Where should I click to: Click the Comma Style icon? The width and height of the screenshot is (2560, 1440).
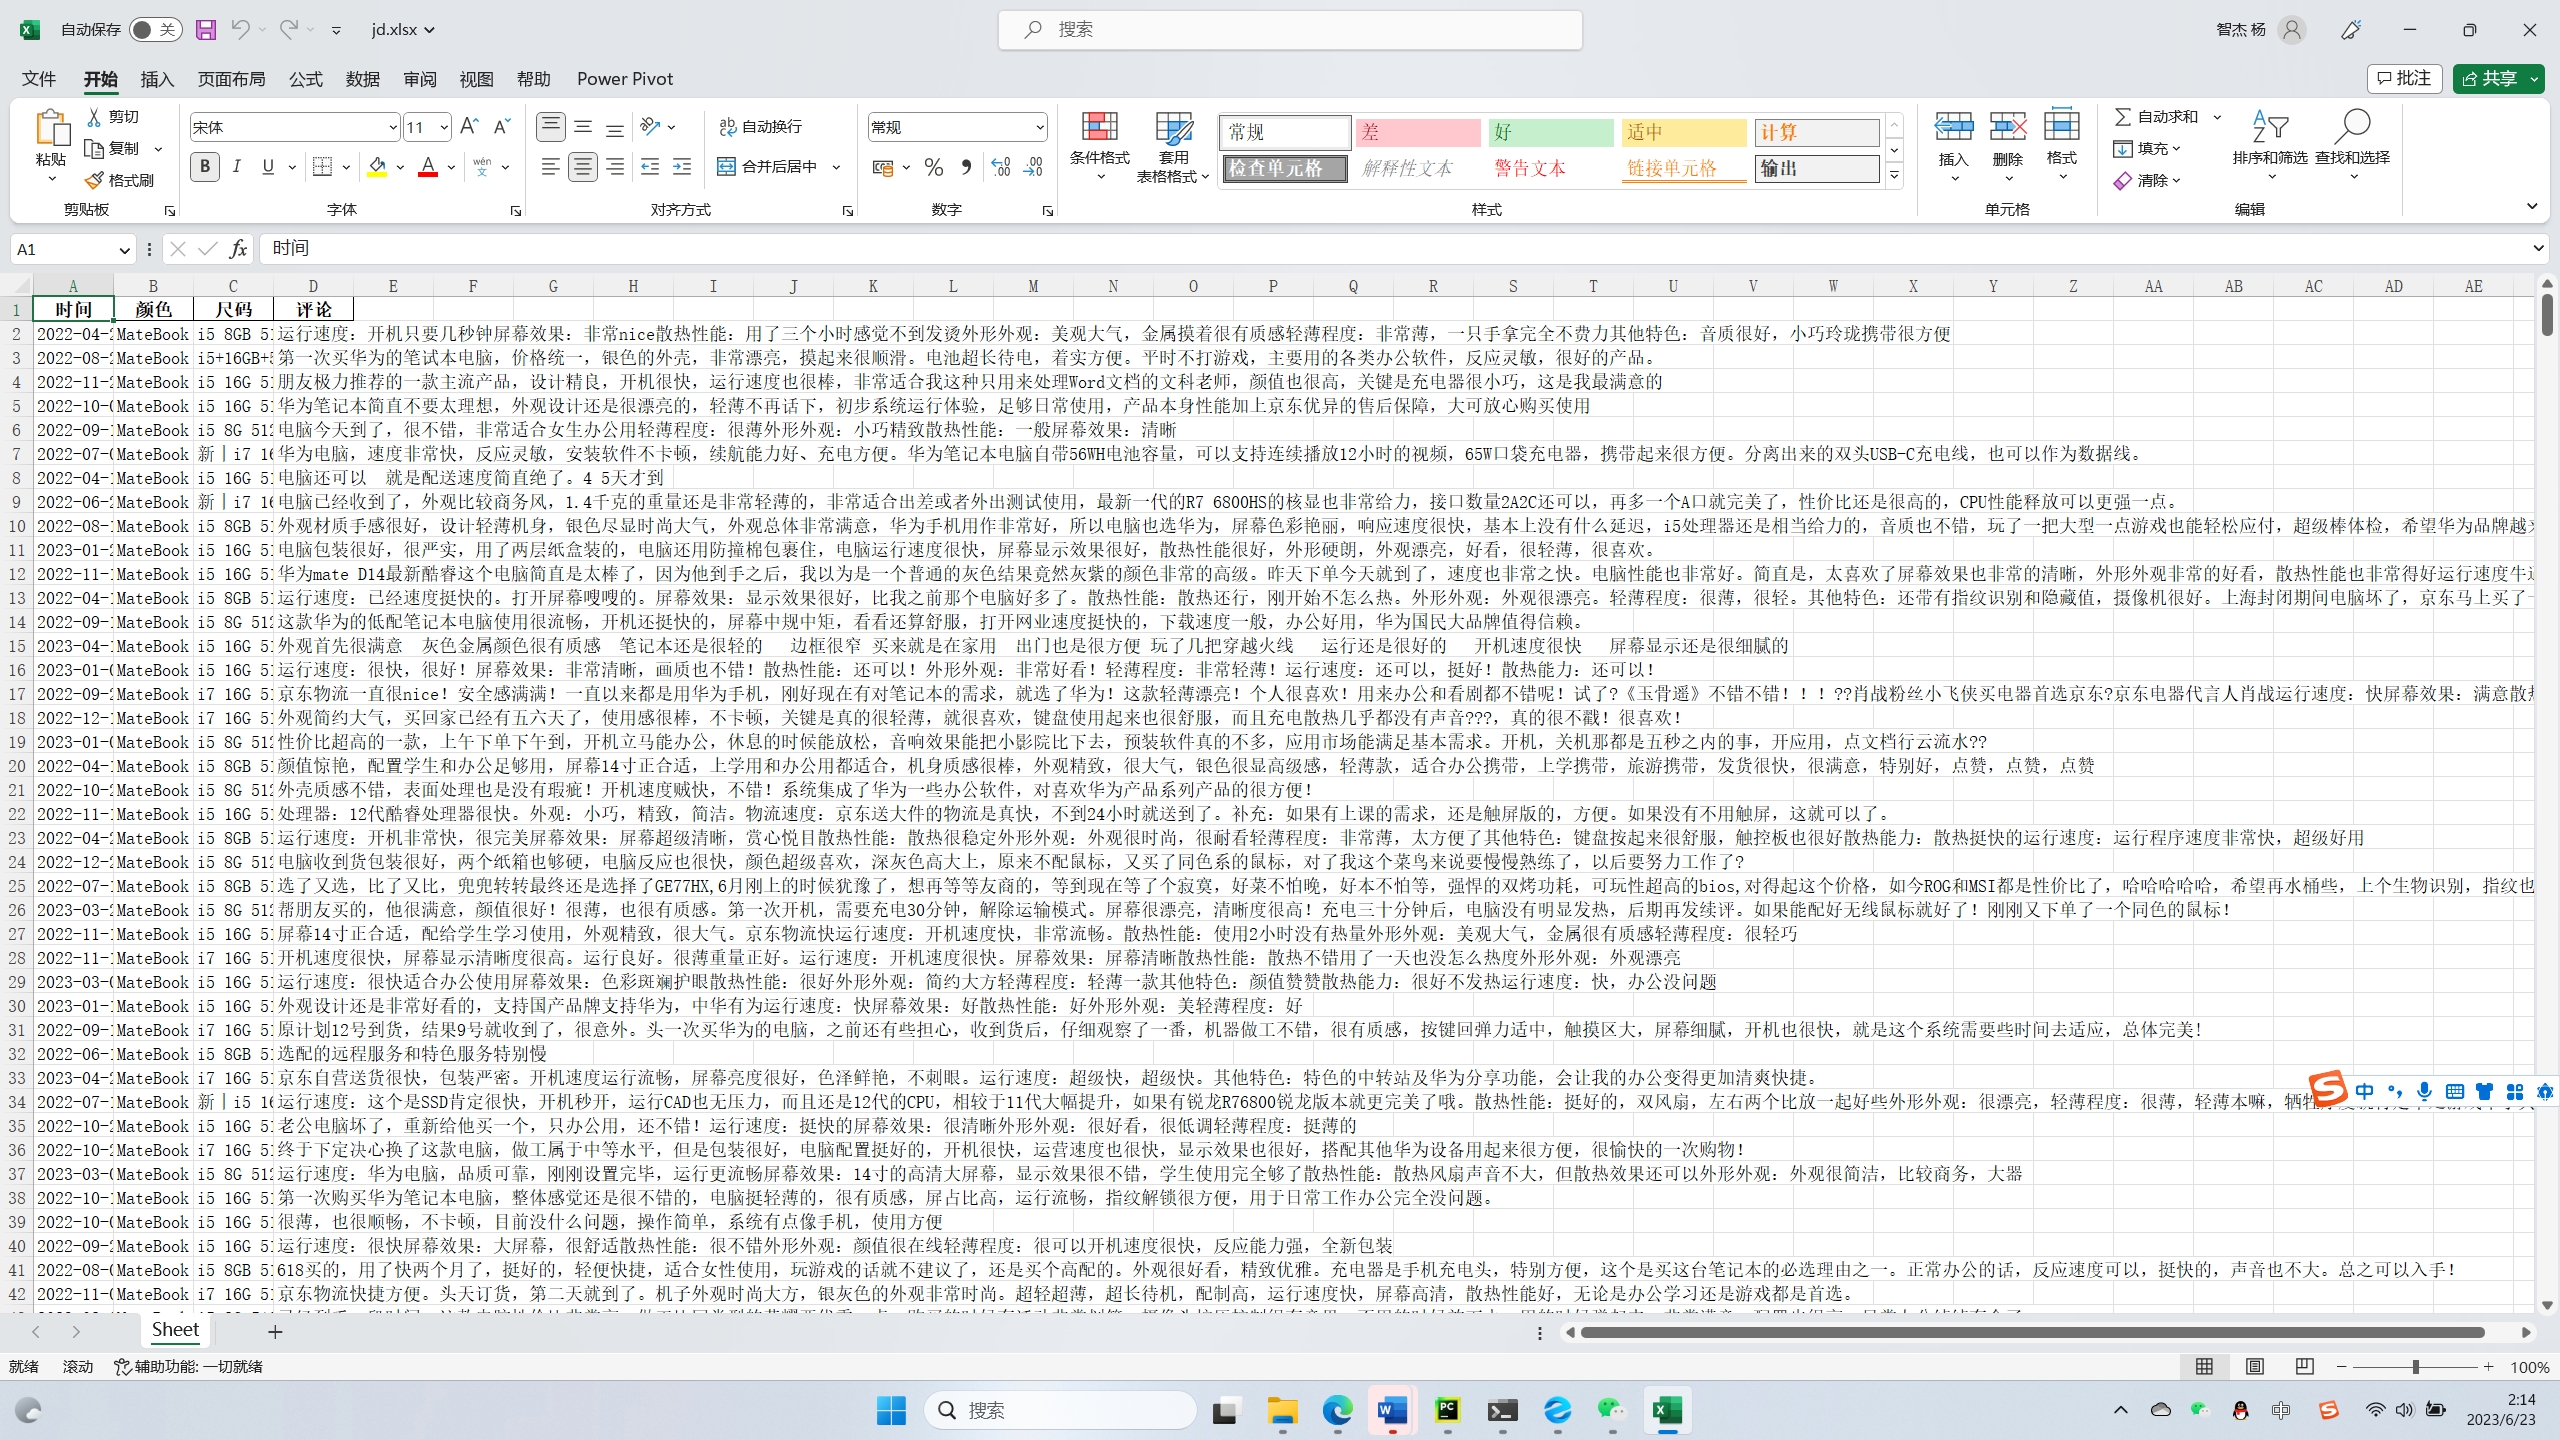pos(966,167)
